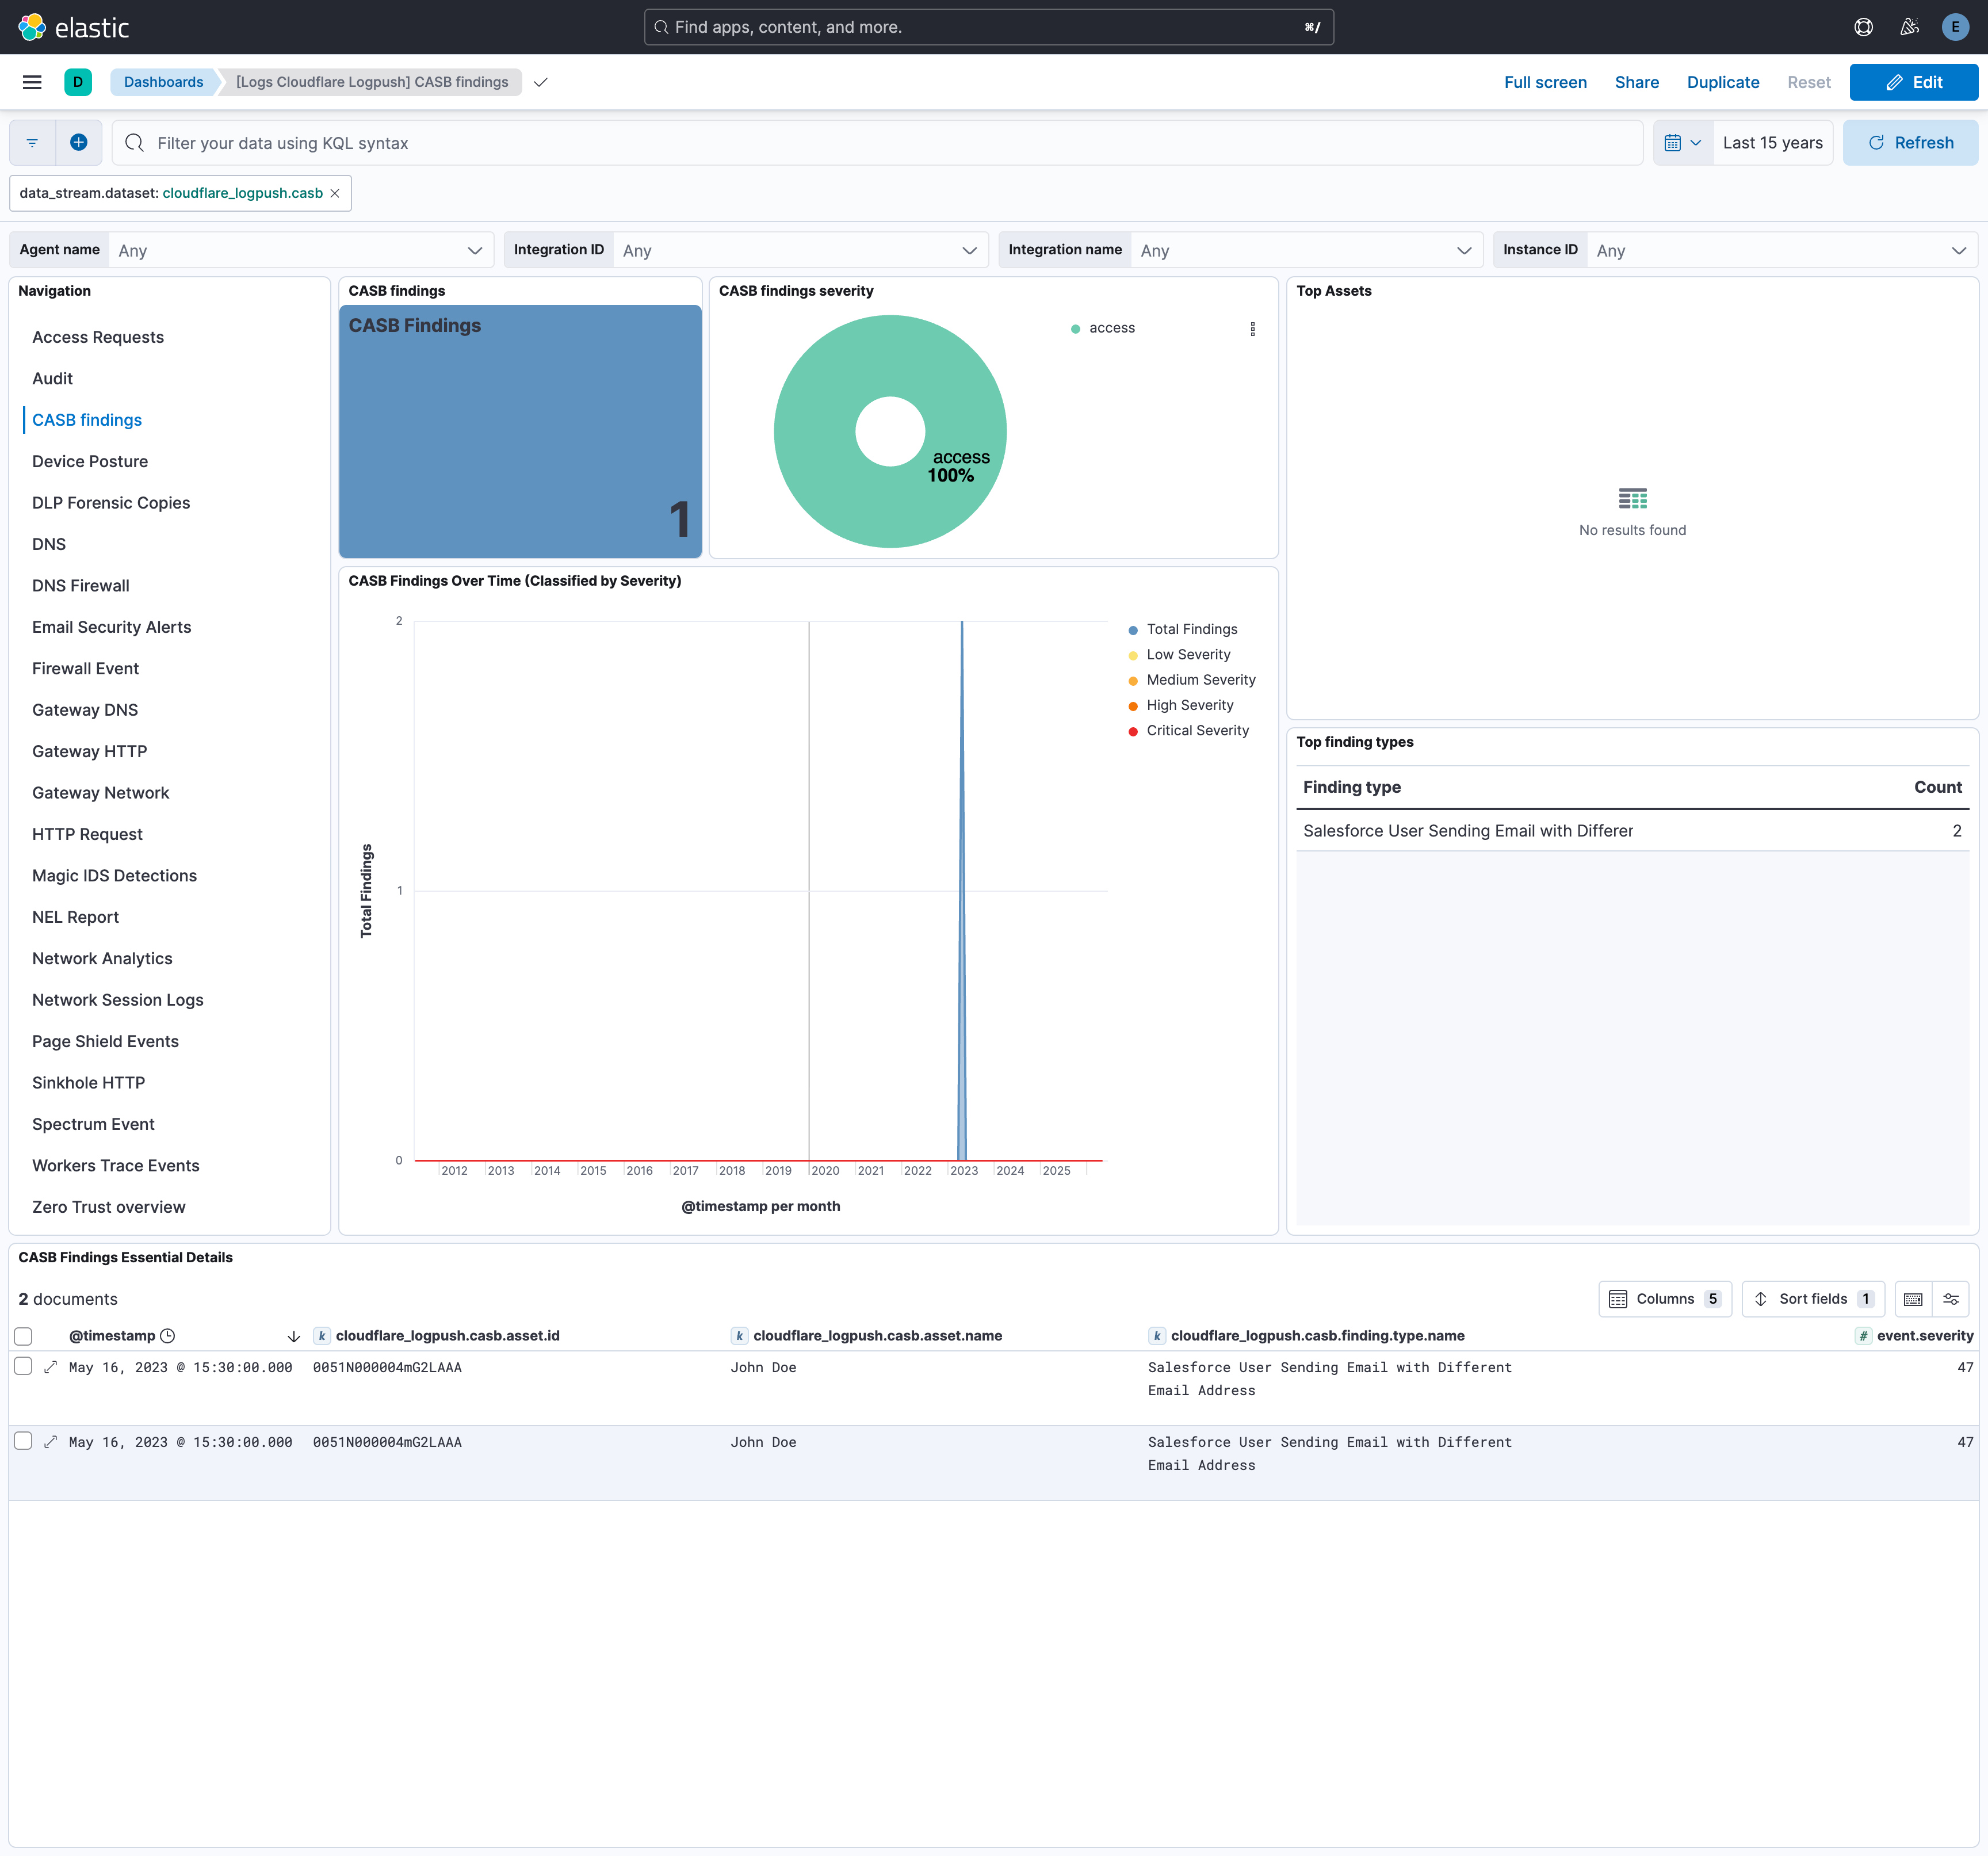Open the help menu lifebuoy icon
The width and height of the screenshot is (1988, 1856).
coord(1863,27)
